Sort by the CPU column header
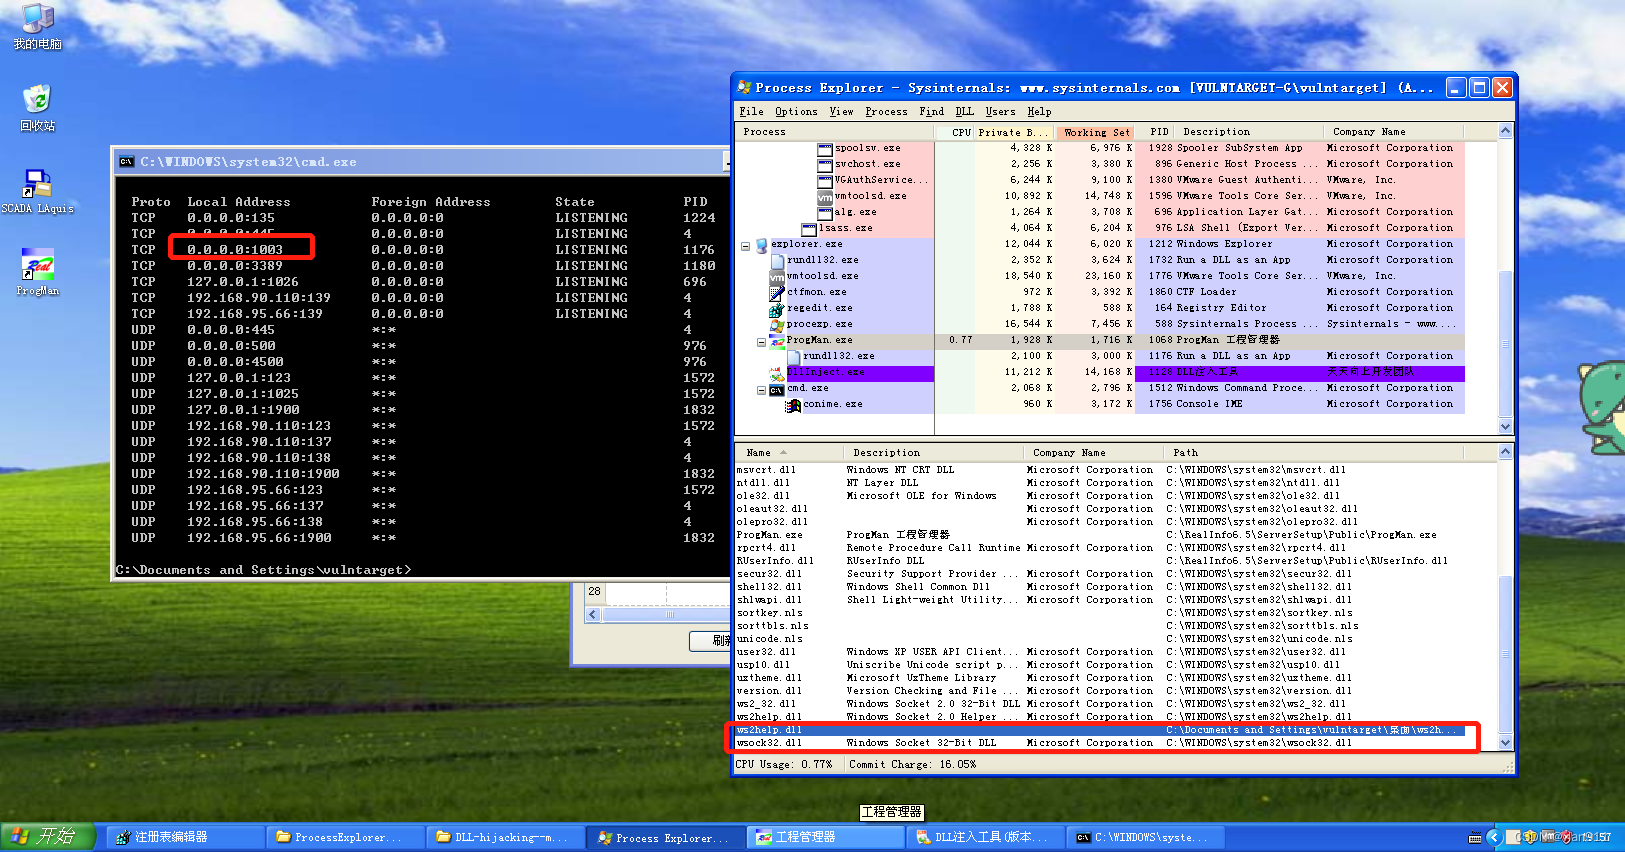 (955, 132)
